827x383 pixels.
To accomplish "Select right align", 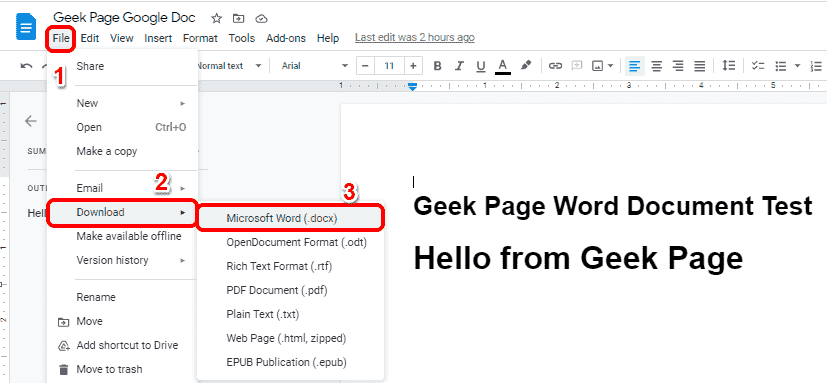I will click(x=678, y=66).
